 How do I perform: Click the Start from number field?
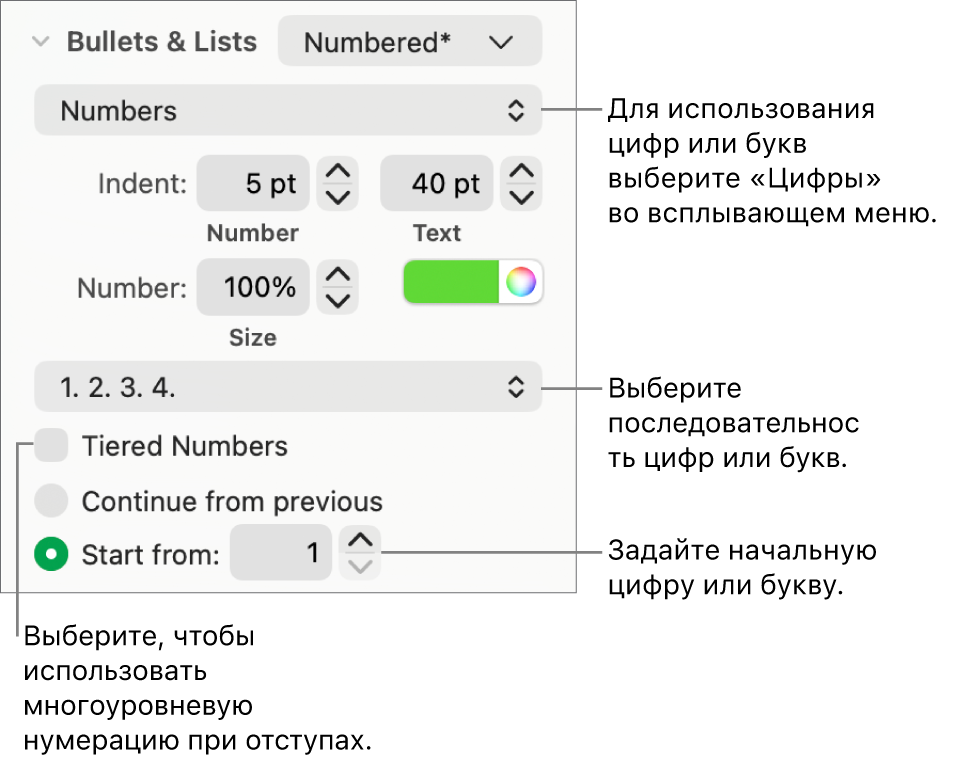[x=281, y=553]
